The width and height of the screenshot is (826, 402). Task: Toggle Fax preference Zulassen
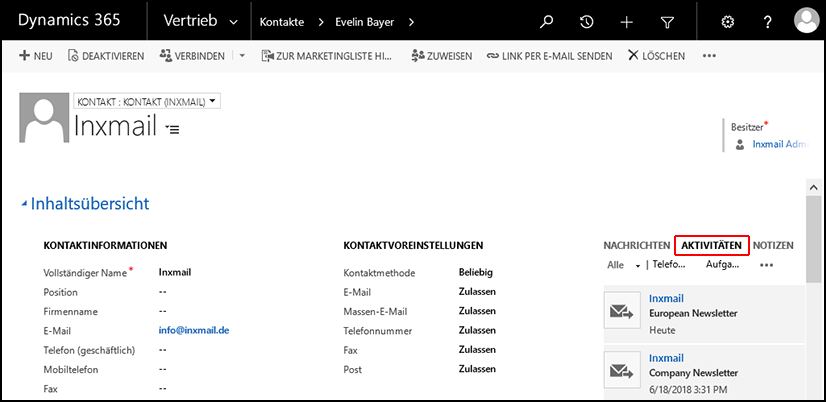(x=477, y=350)
